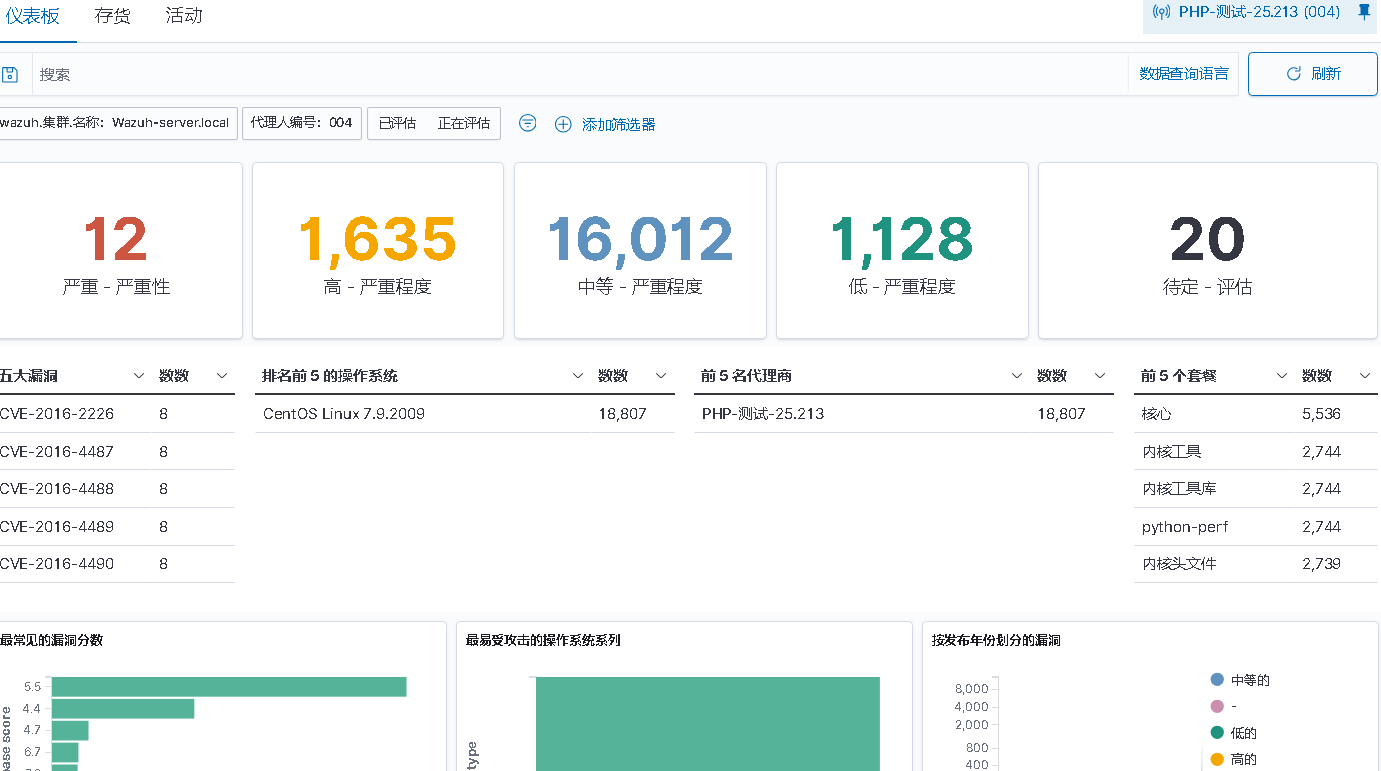Viewport: 1381px width, 771px height.
Task: Click the 1,128 低 severity card
Action: tap(902, 251)
